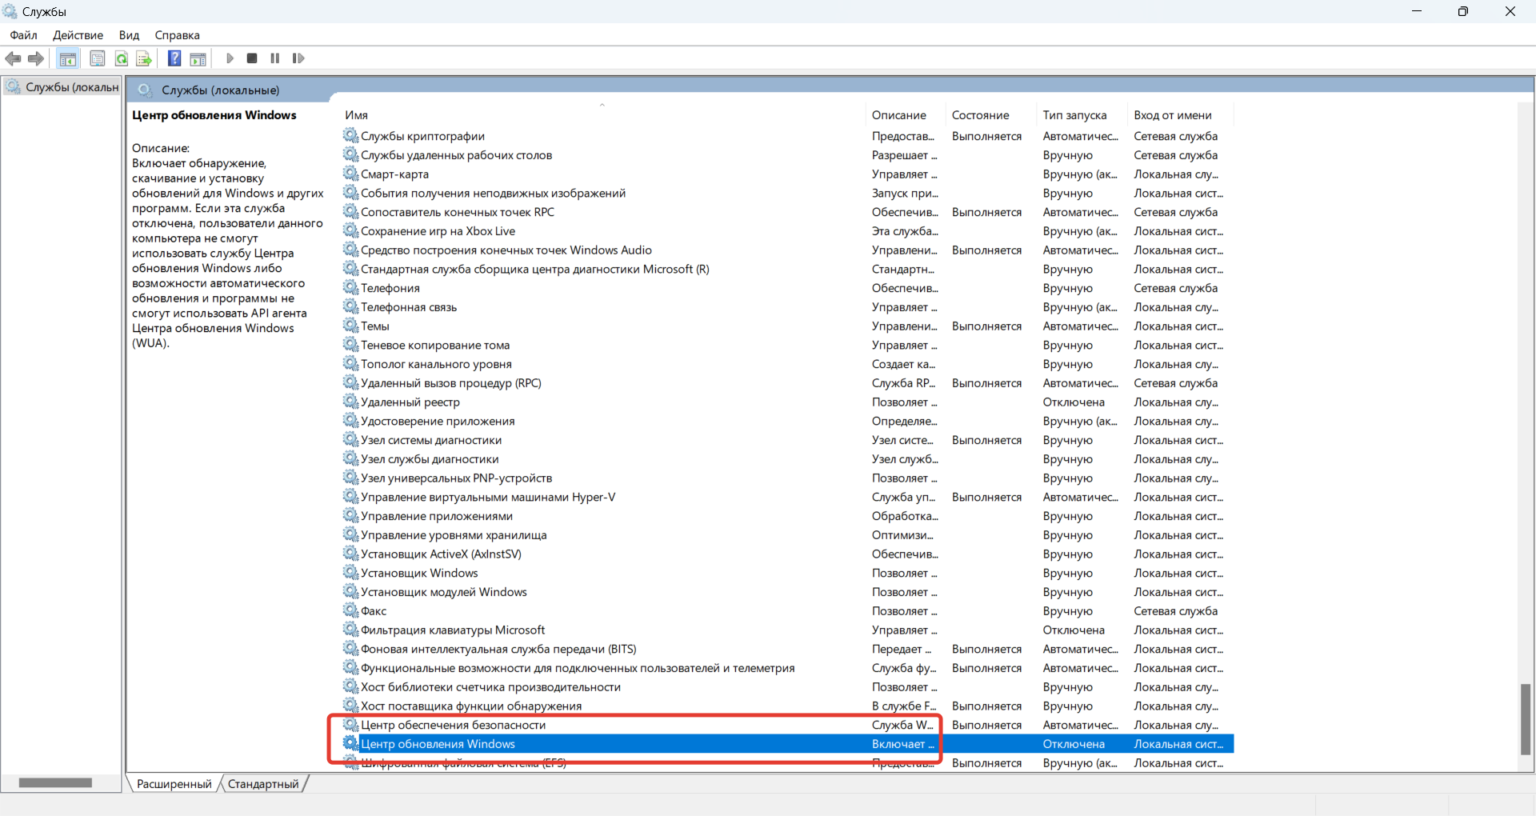Click gear icon in Службы (локальные) header
The width and height of the screenshot is (1536, 816).
[145, 90]
